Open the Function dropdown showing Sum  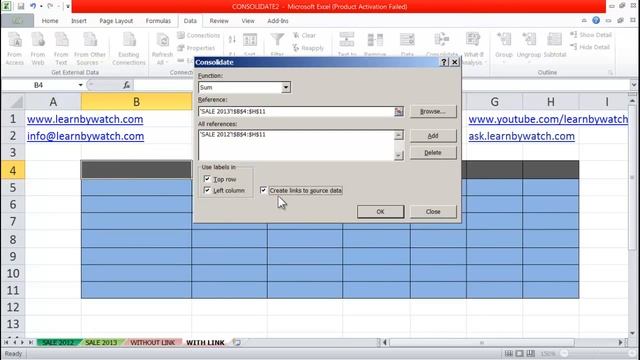286,87
